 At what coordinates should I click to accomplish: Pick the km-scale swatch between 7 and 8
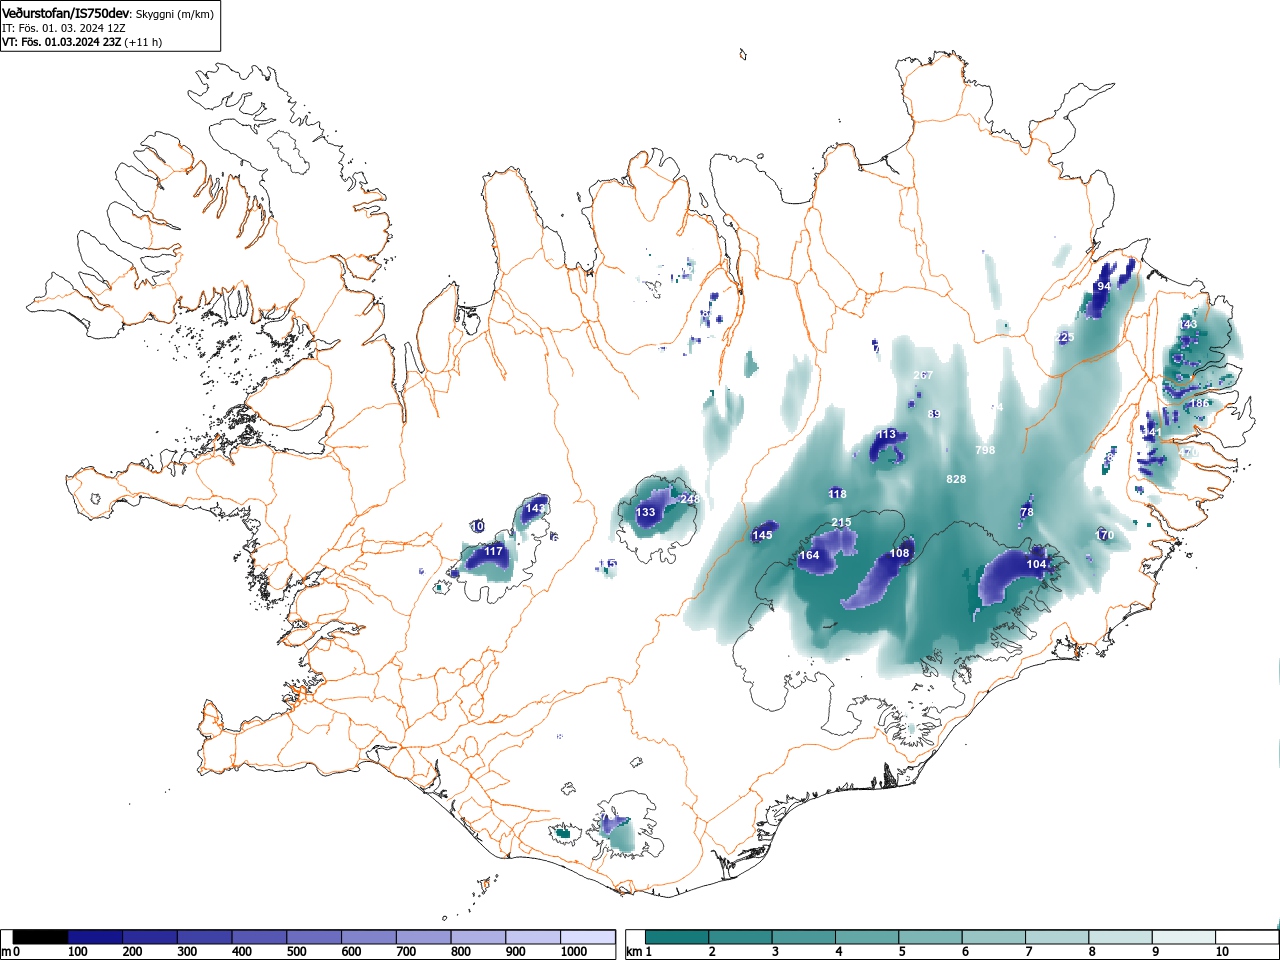click(x=1059, y=937)
